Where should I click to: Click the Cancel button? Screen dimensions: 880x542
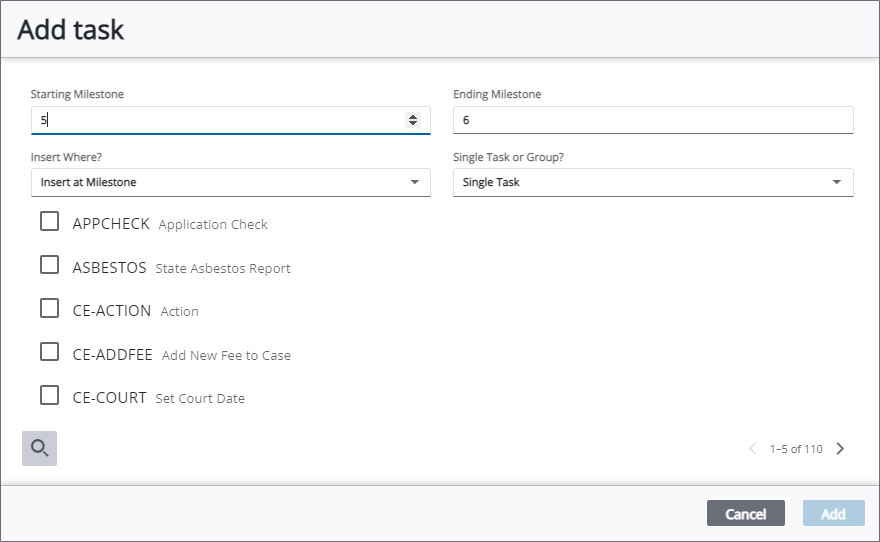(x=745, y=513)
